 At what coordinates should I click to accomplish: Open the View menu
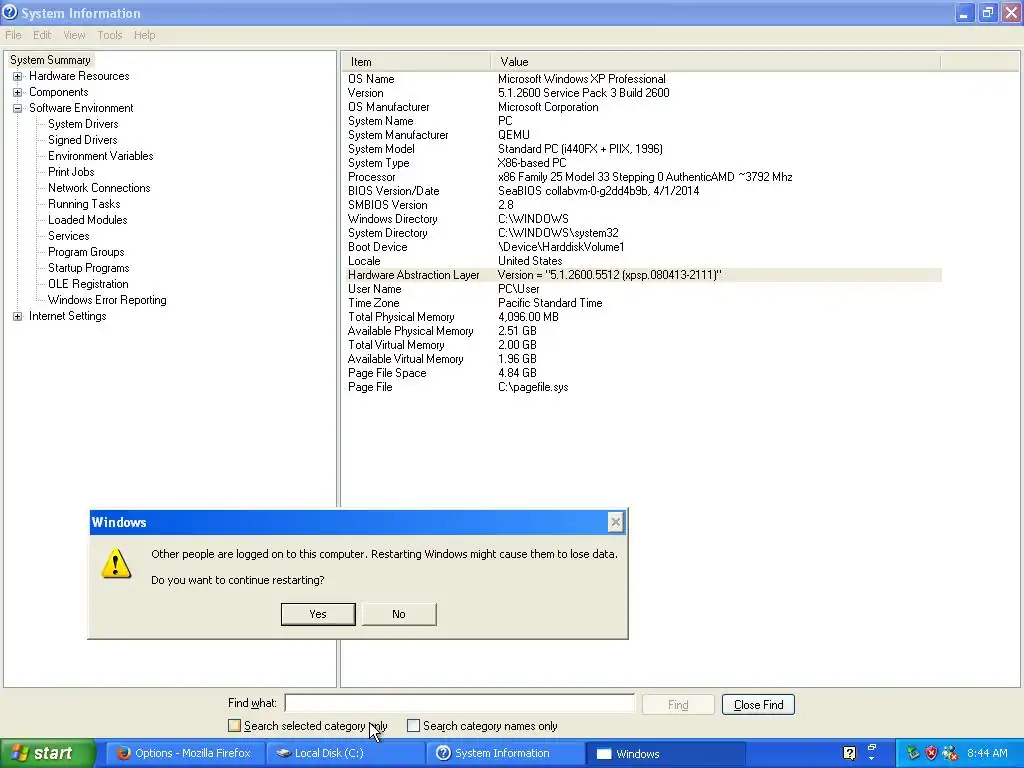pyautogui.click(x=74, y=35)
